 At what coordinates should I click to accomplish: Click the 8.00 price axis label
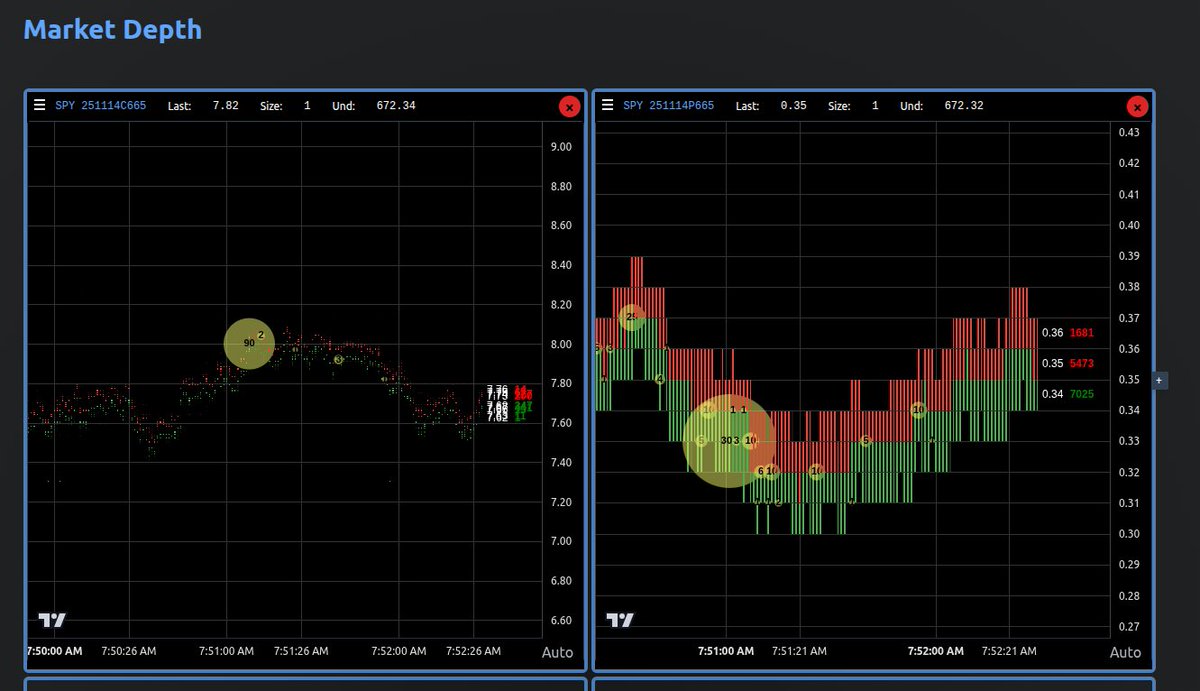(561, 345)
